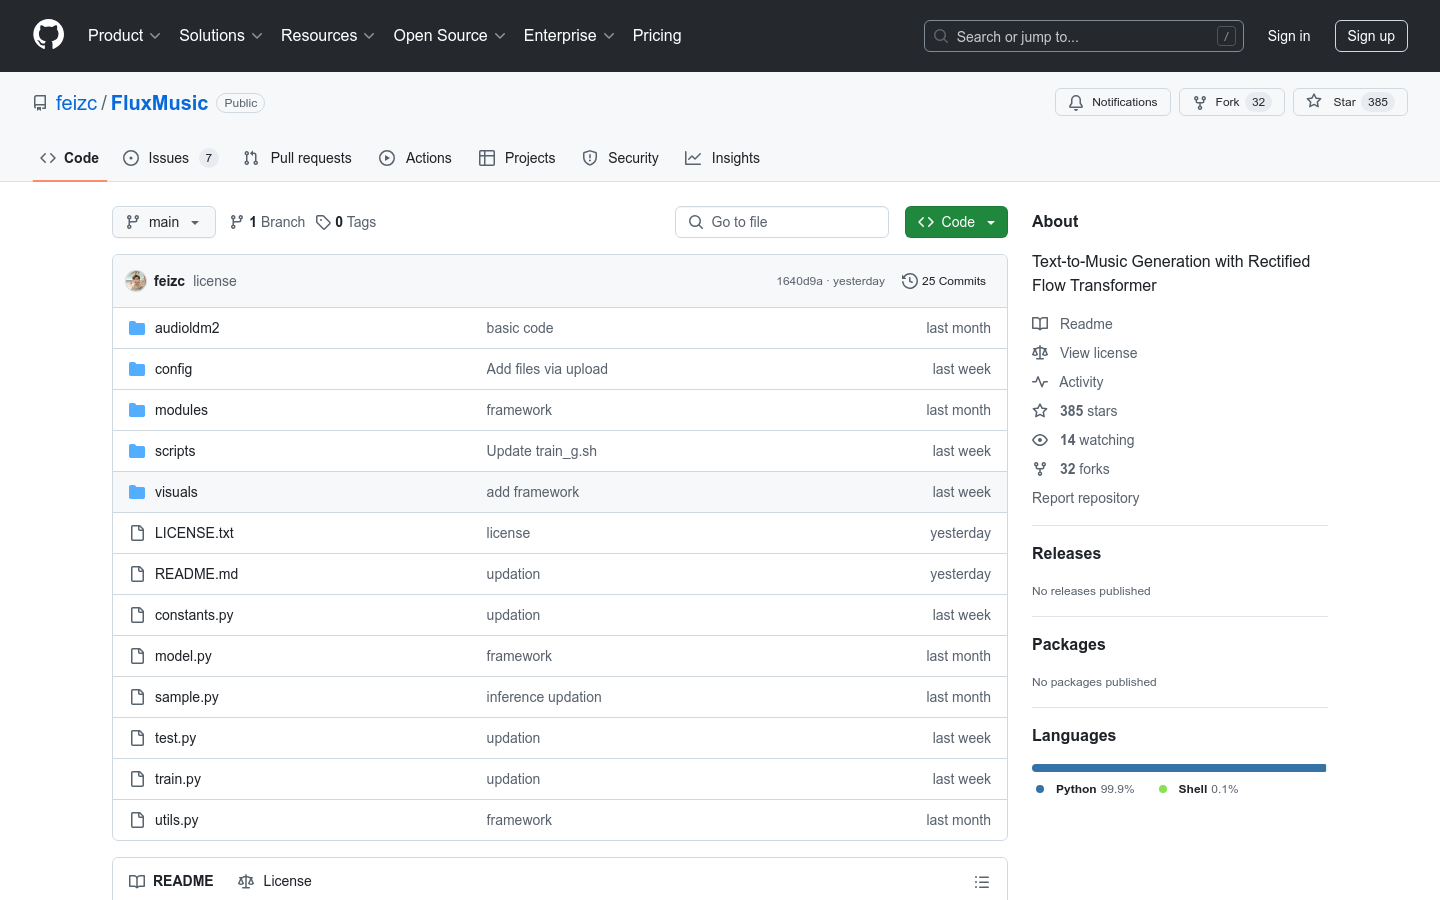Click the config folder icon

pos(137,369)
